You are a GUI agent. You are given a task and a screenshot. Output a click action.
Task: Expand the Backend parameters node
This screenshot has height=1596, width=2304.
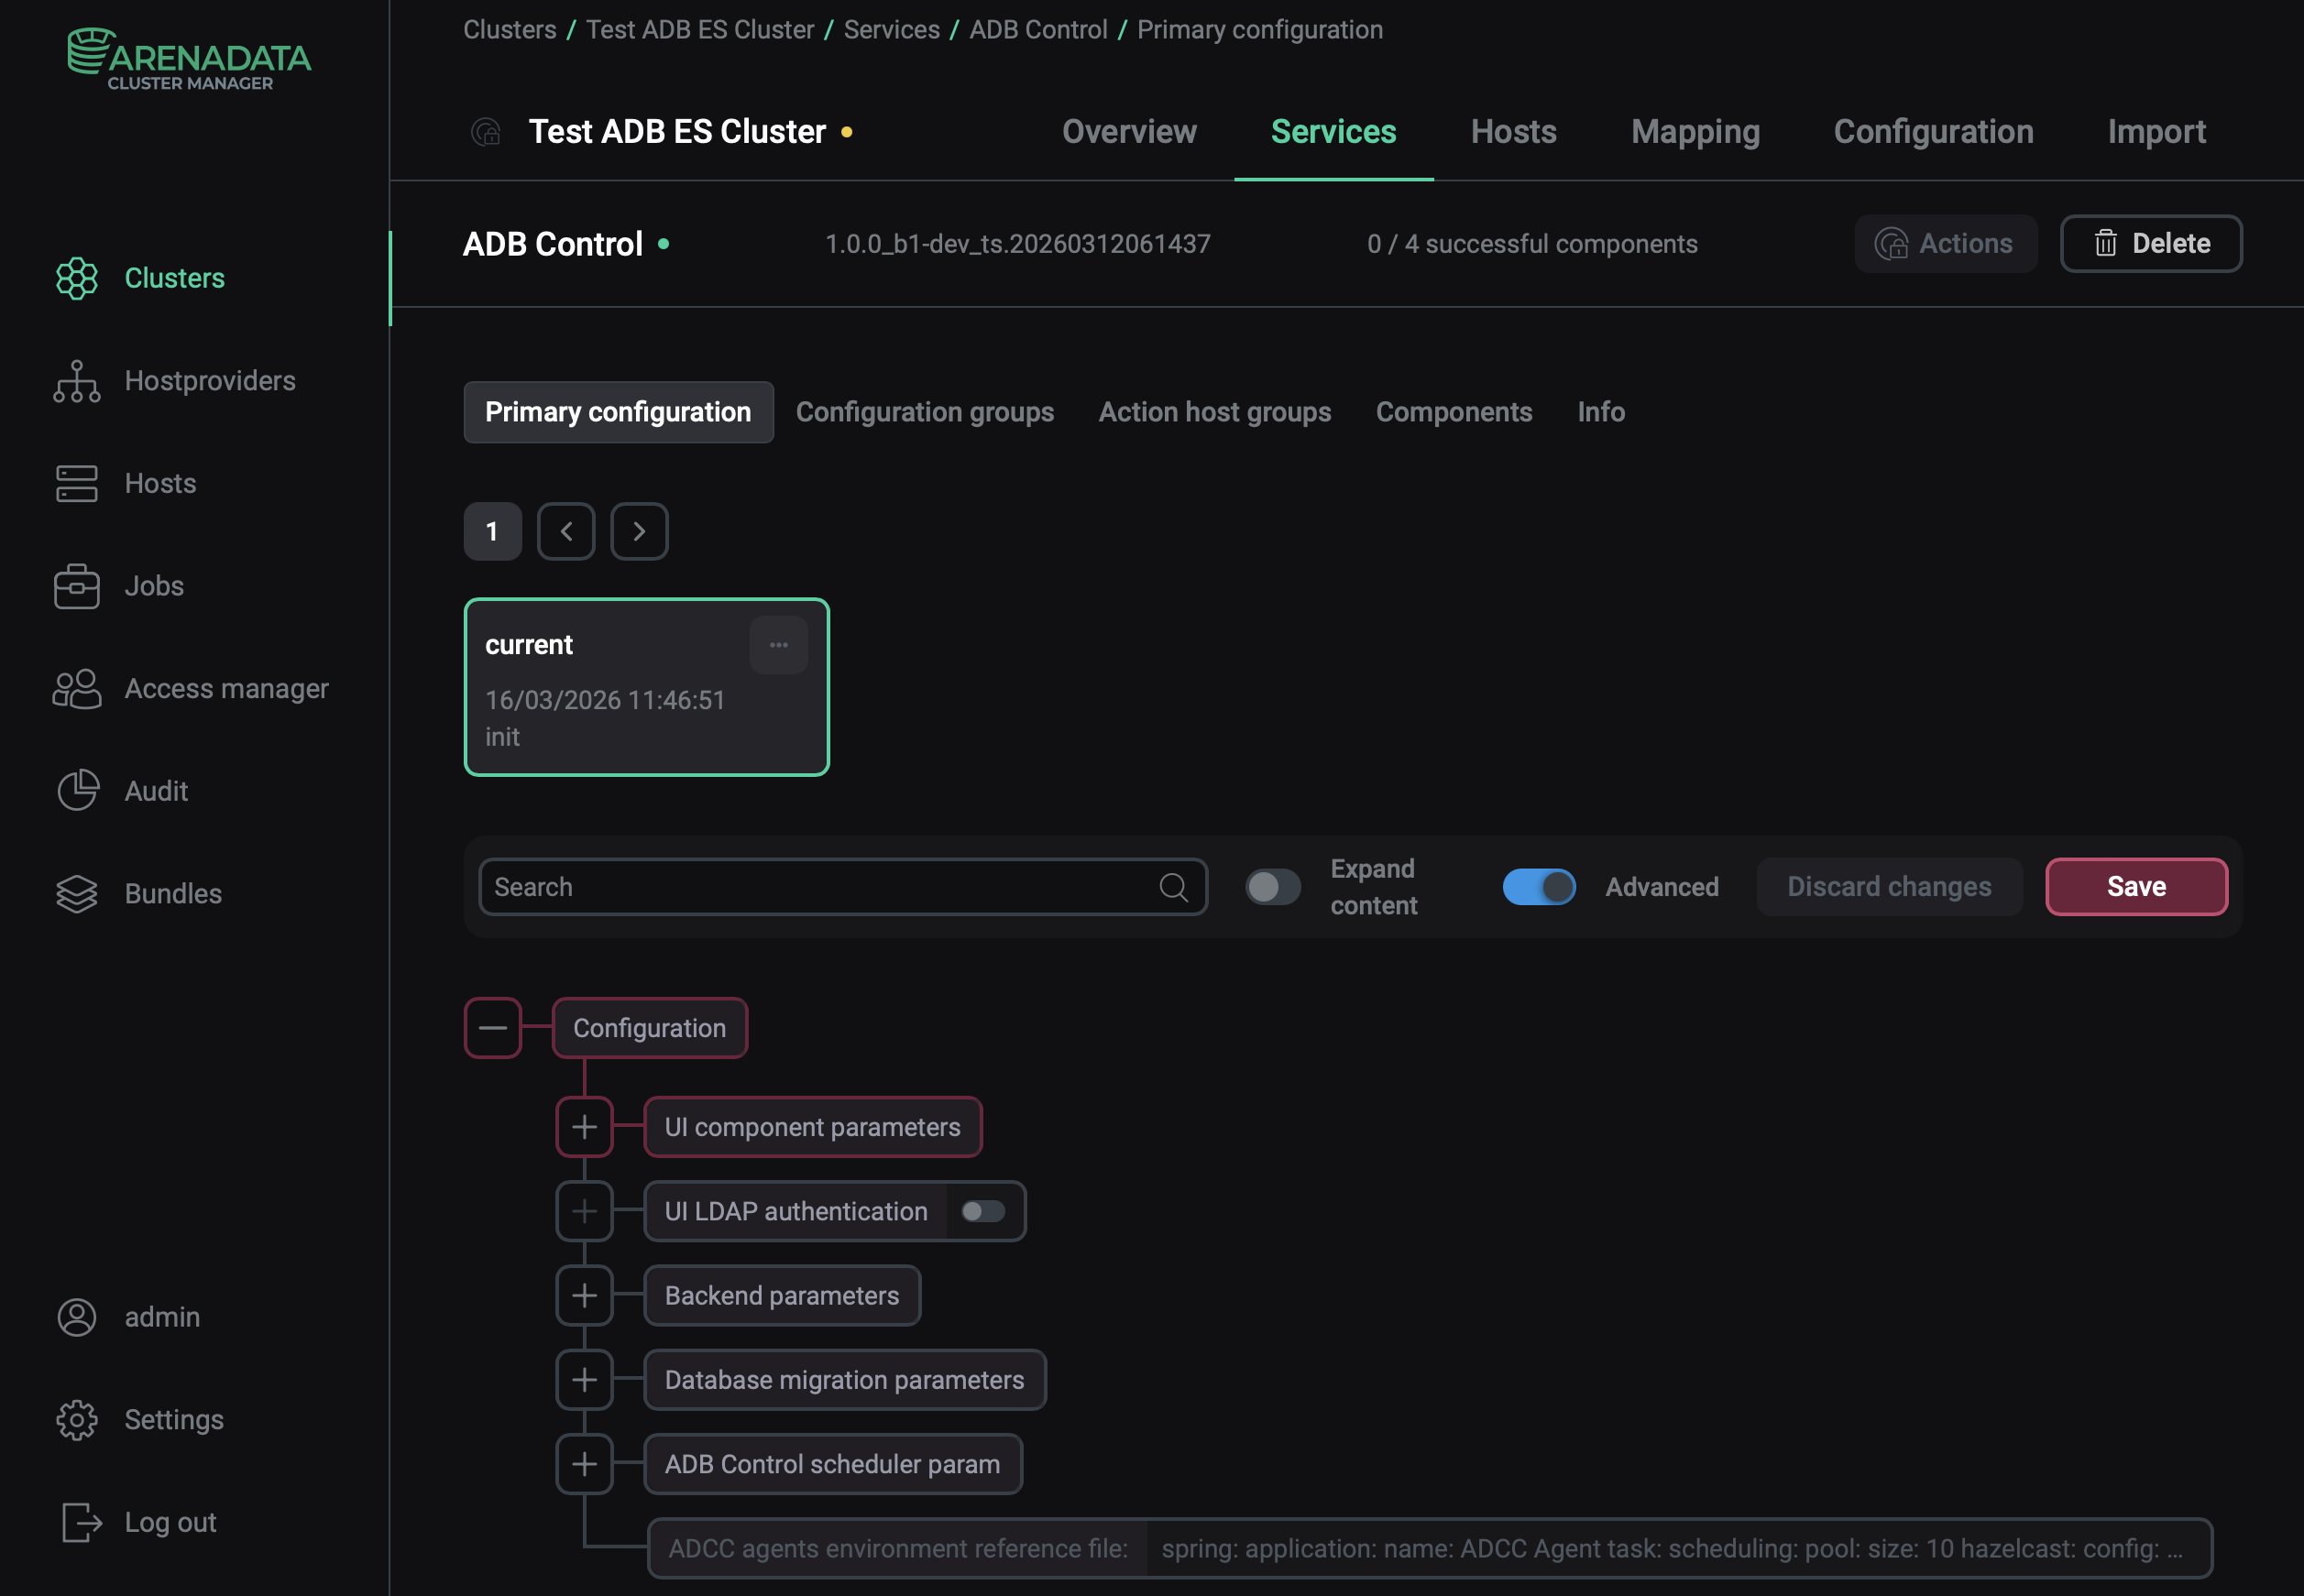pos(584,1295)
